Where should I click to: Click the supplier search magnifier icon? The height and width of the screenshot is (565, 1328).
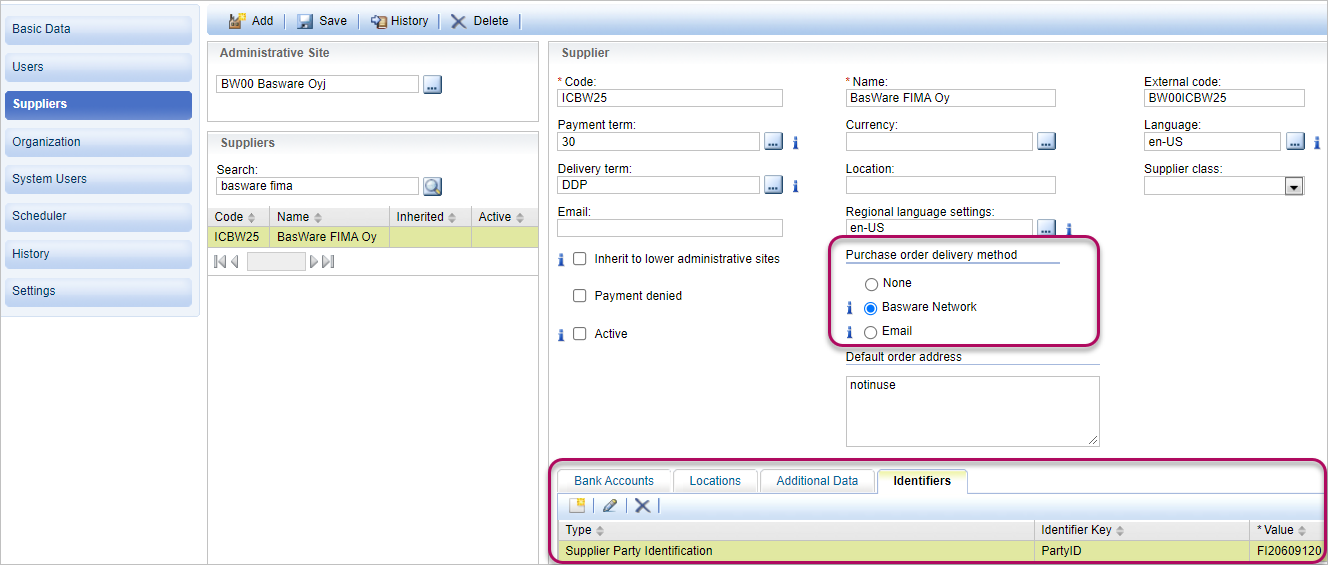(432, 186)
